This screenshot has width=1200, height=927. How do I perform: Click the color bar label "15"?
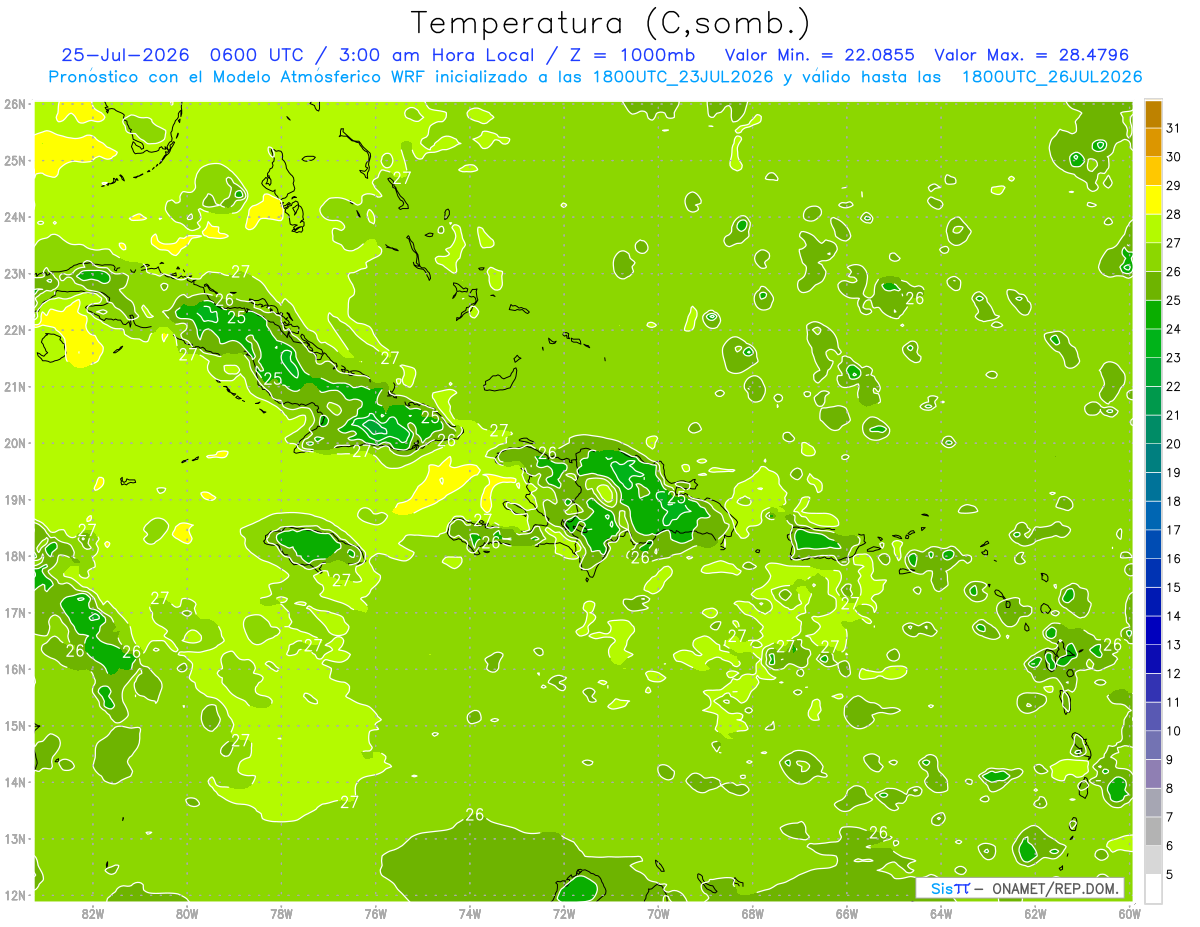pyautogui.click(x=1173, y=587)
